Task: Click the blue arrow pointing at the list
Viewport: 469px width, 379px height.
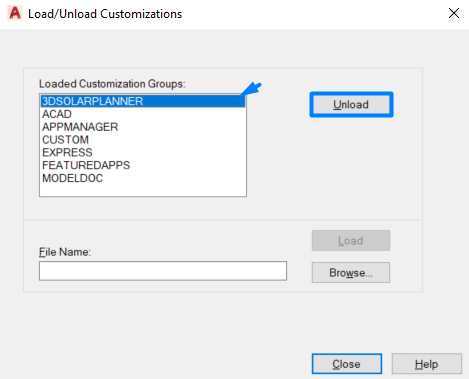Action: pos(251,89)
